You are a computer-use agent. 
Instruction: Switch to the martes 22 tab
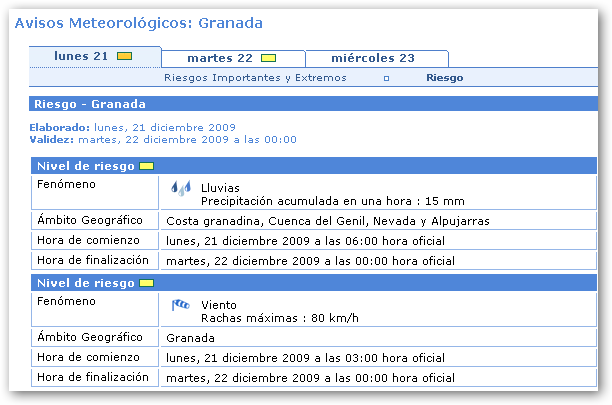[219, 58]
